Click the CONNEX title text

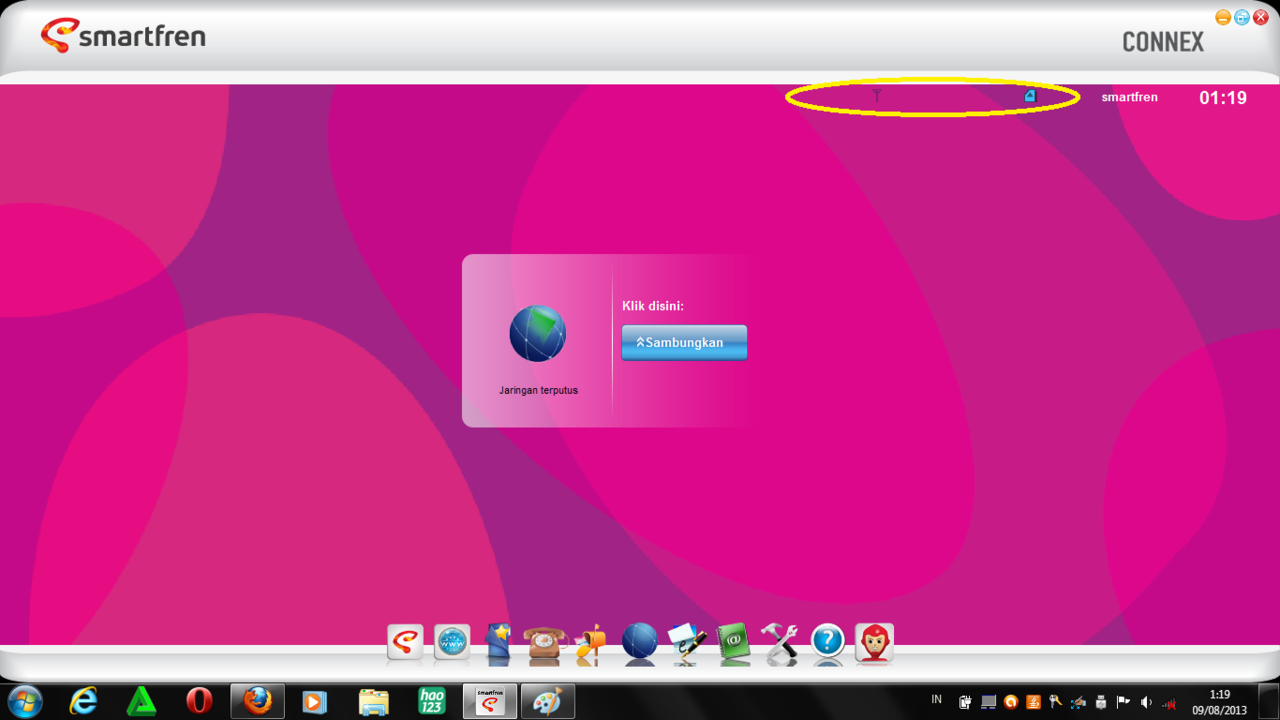[x=1163, y=42]
